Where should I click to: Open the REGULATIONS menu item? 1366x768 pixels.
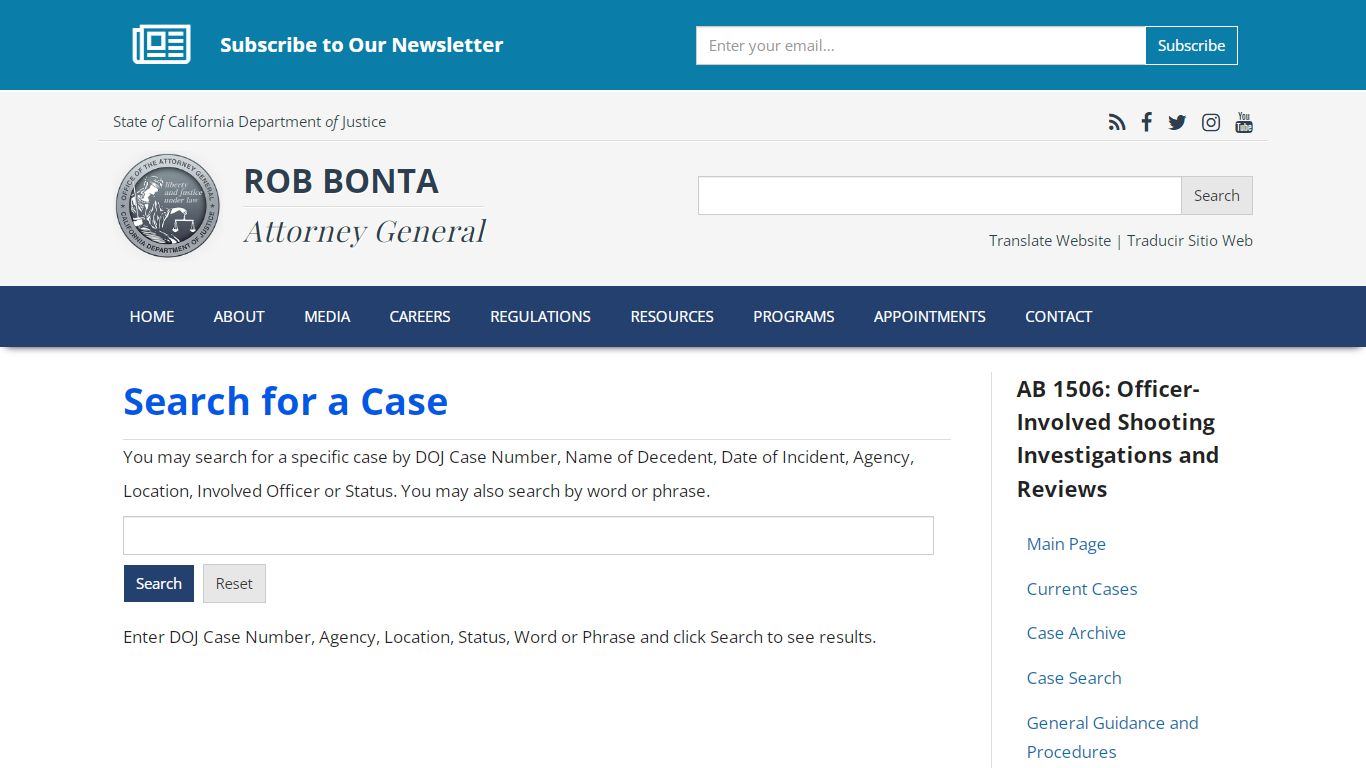(540, 316)
